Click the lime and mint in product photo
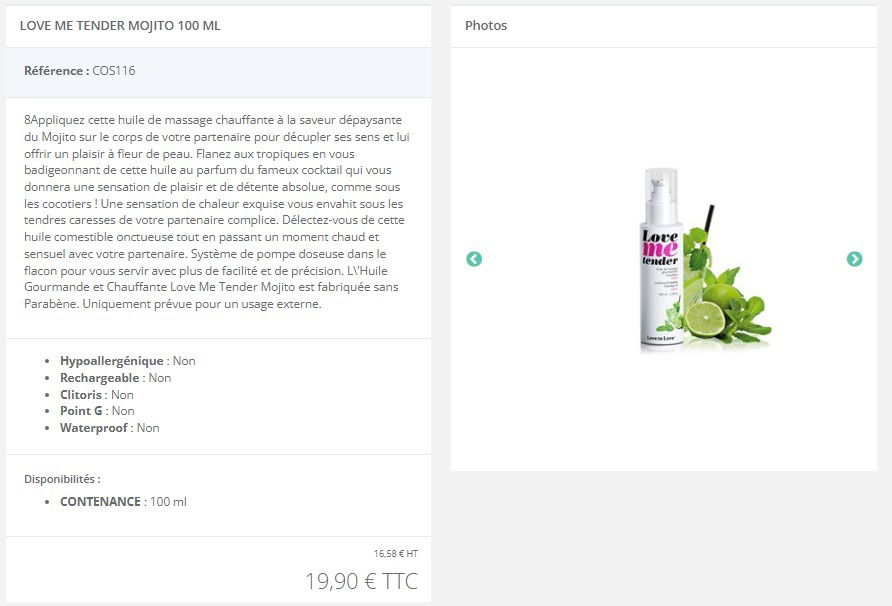892x606 pixels. (x=728, y=304)
